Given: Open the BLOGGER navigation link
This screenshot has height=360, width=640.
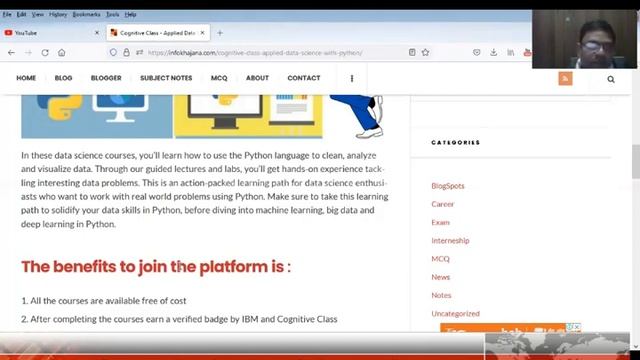Looking at the screenshot, I should 106,78.
